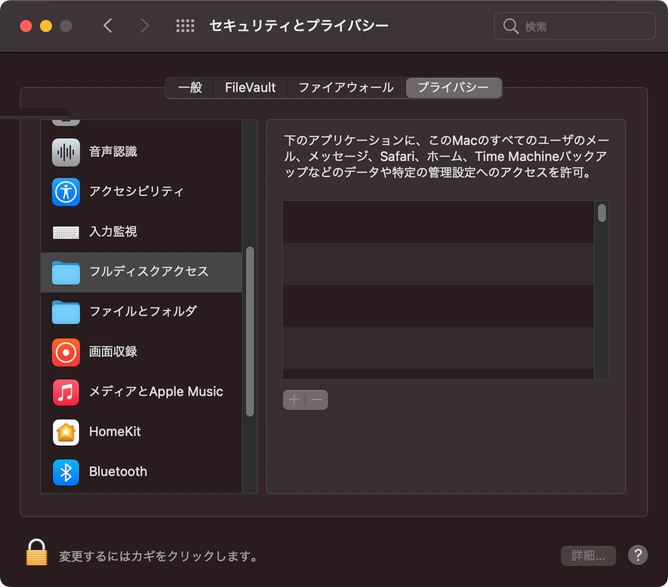Click the HomeKit house icon

(66, 432)
